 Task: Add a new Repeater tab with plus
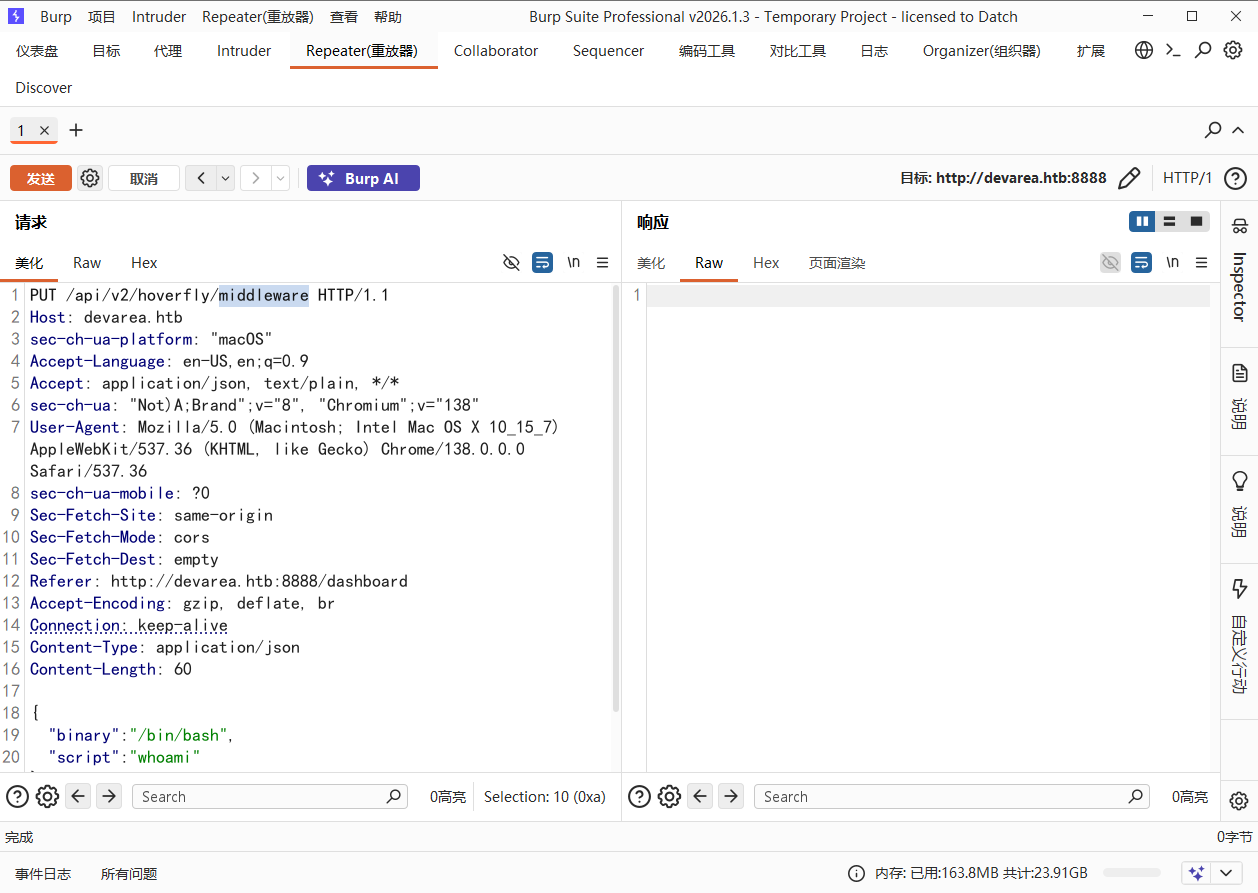point(76,130)
